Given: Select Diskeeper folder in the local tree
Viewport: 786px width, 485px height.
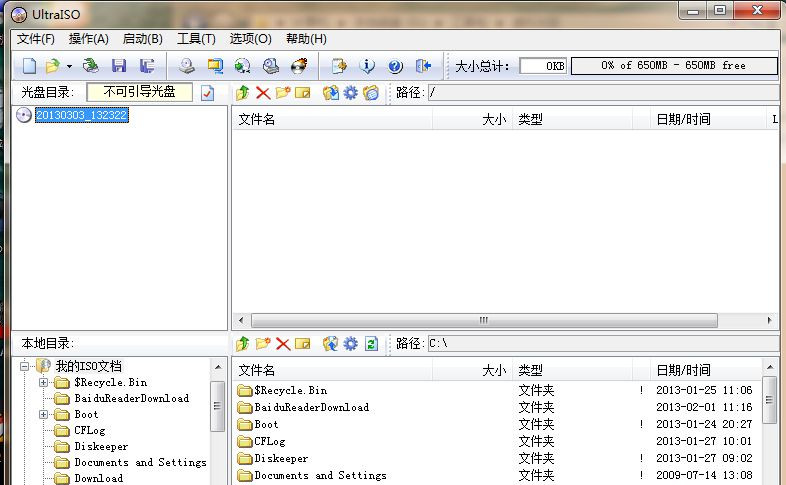Looking at the screenshot, I should coord(101,446).
